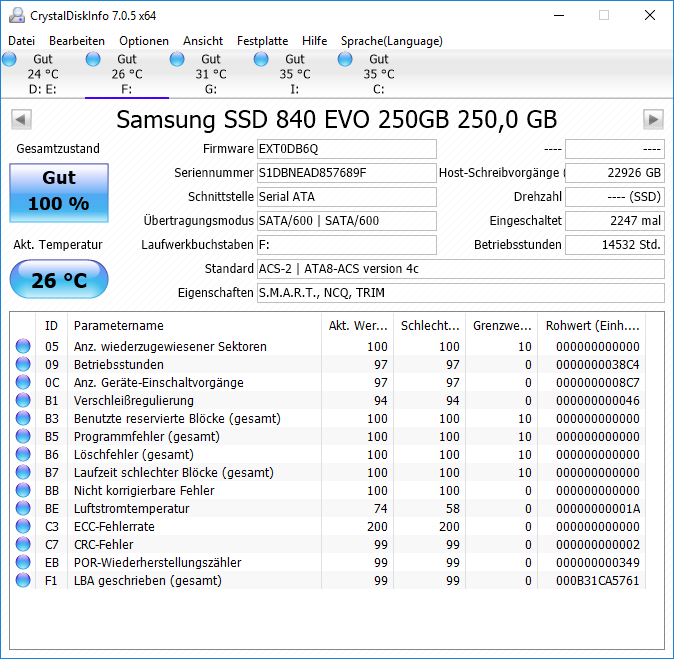
Task: Open the Ansicht menu
Action: pos(203,41)
